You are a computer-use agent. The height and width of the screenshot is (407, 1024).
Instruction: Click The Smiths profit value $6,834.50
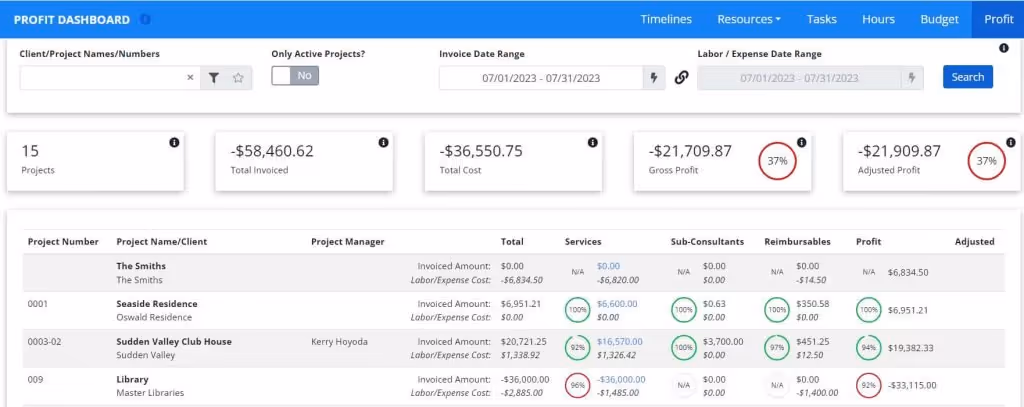(x=908, y=272)
